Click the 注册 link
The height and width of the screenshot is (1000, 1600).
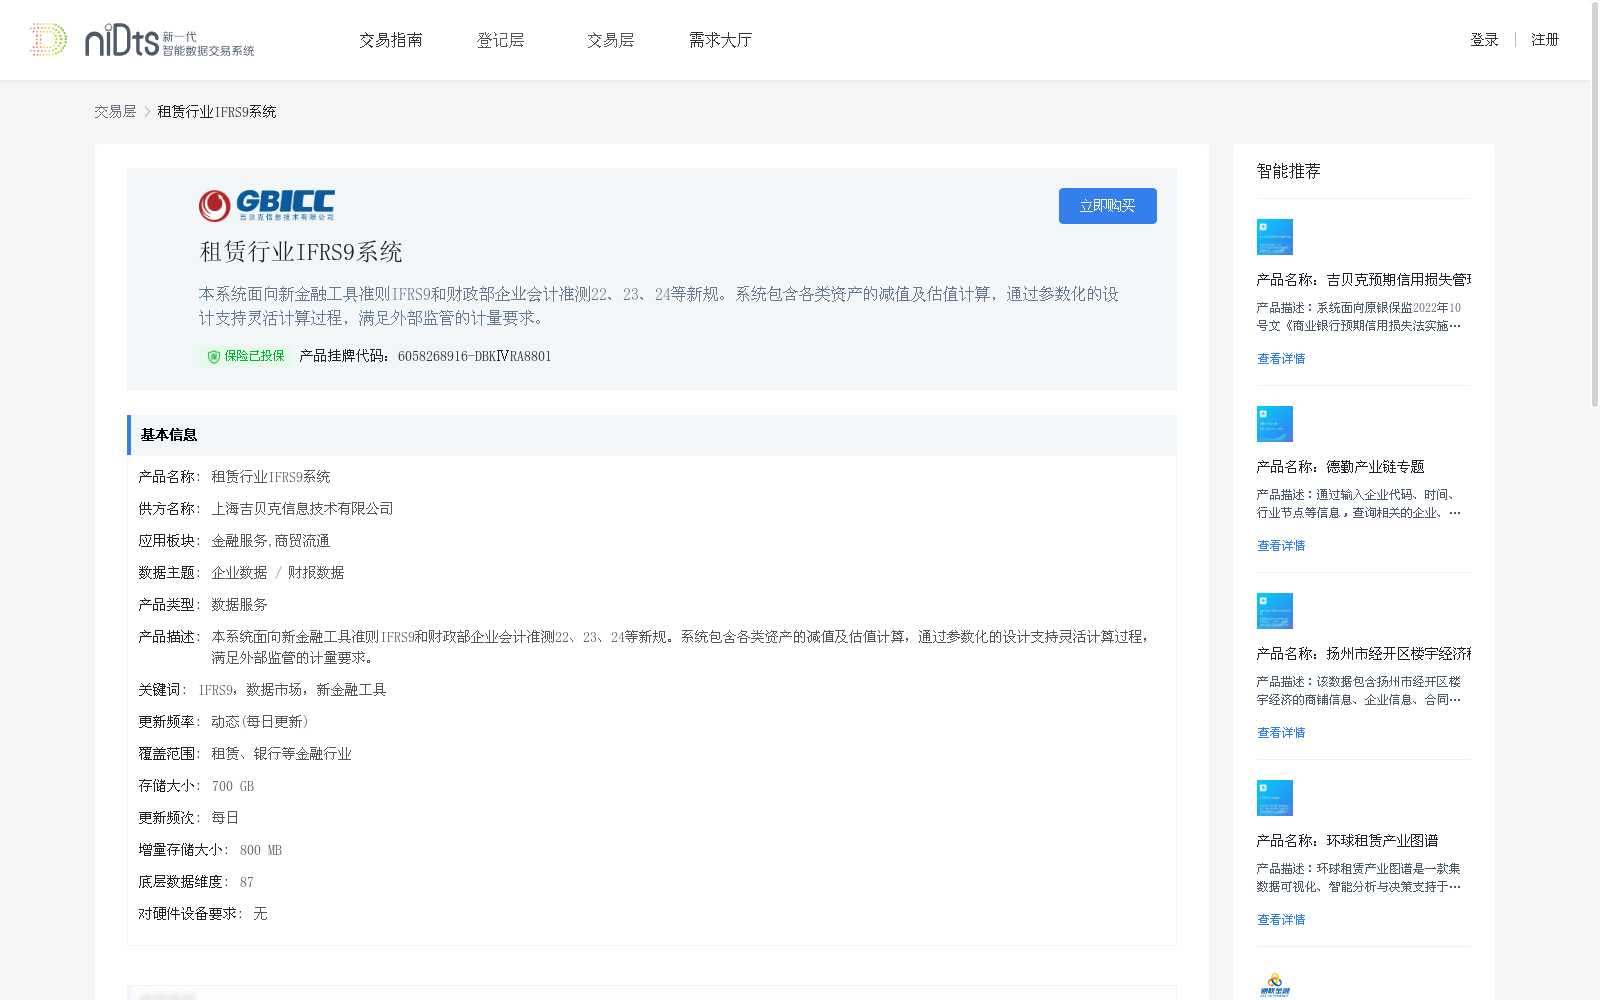[x=1545, y=40]
